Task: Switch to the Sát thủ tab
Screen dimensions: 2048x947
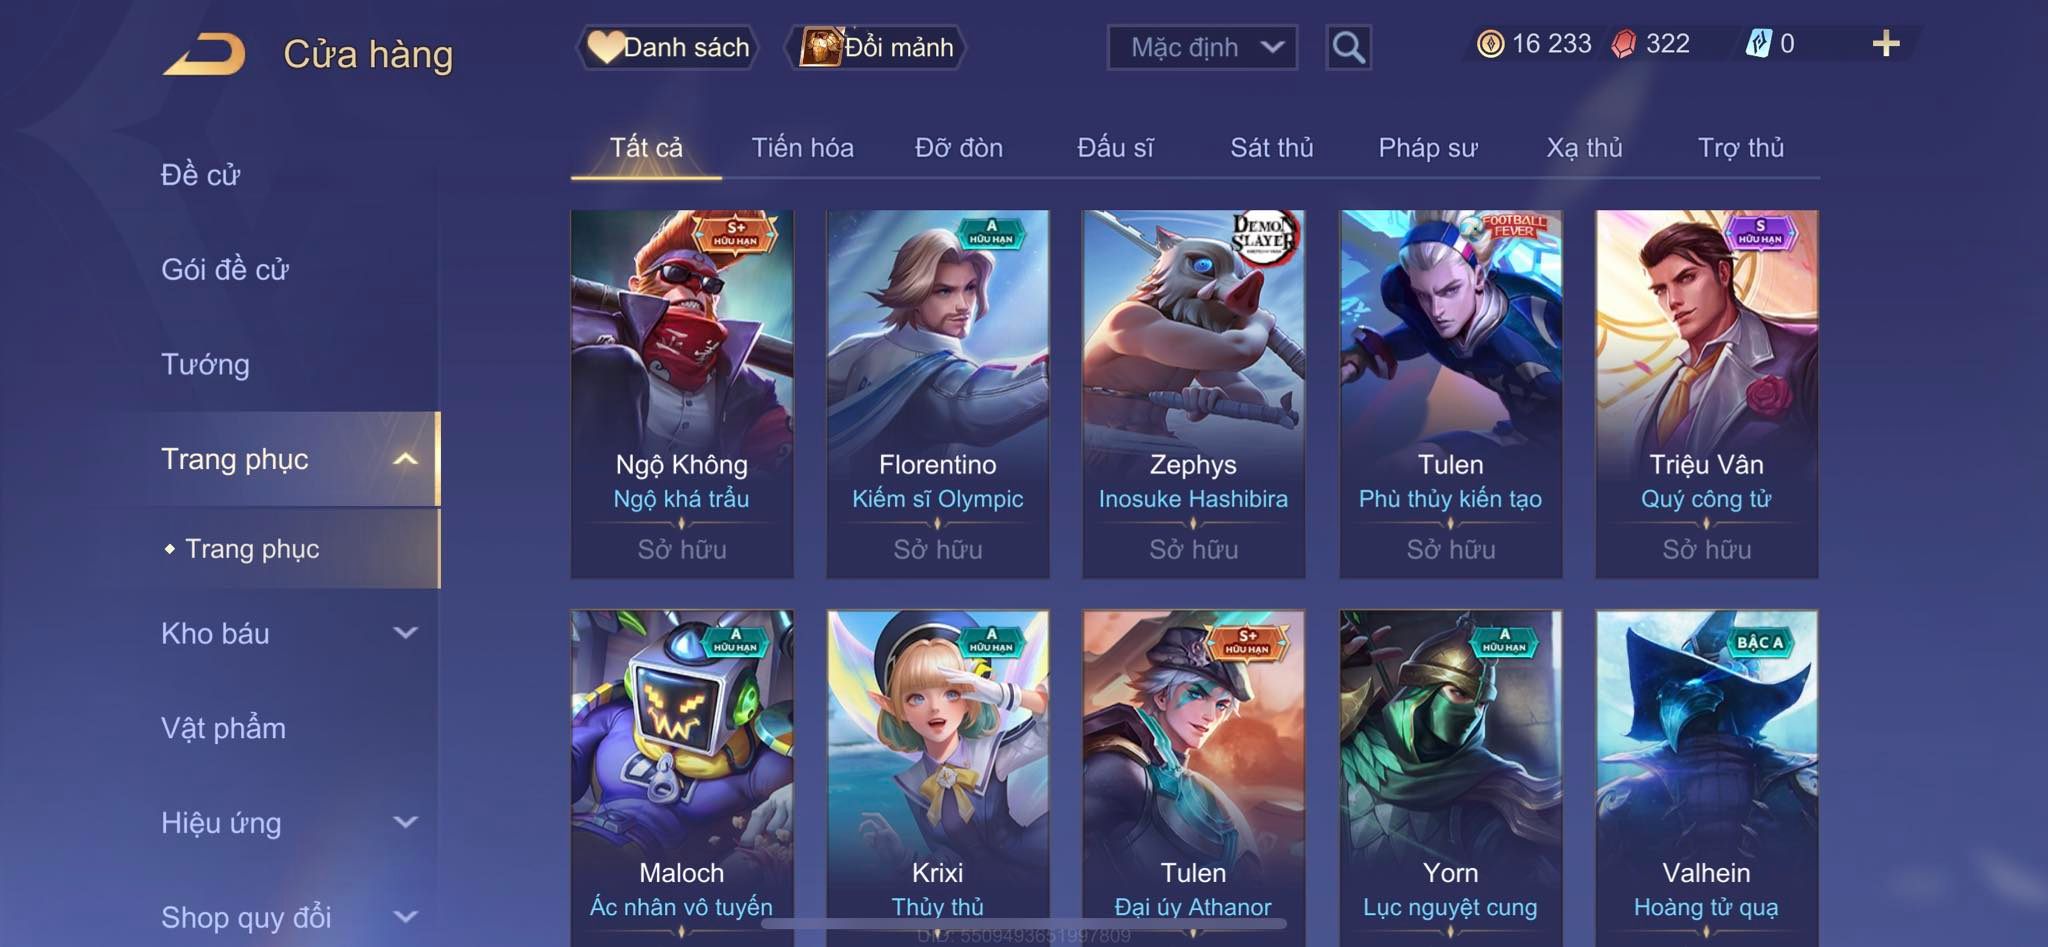Action: click(x=1271, y=148)
